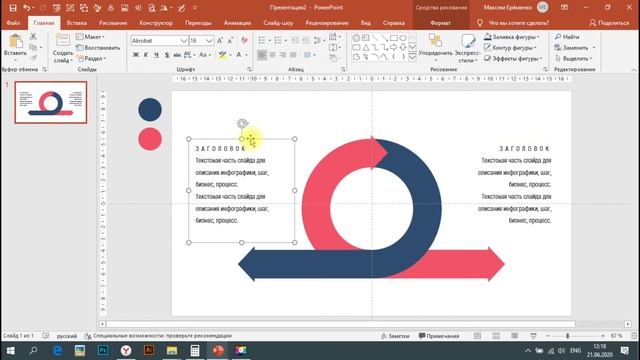Click the zoom slider handle in status bar
The image size is (640, 360).
pyautogui.click(x=567, y=336)
